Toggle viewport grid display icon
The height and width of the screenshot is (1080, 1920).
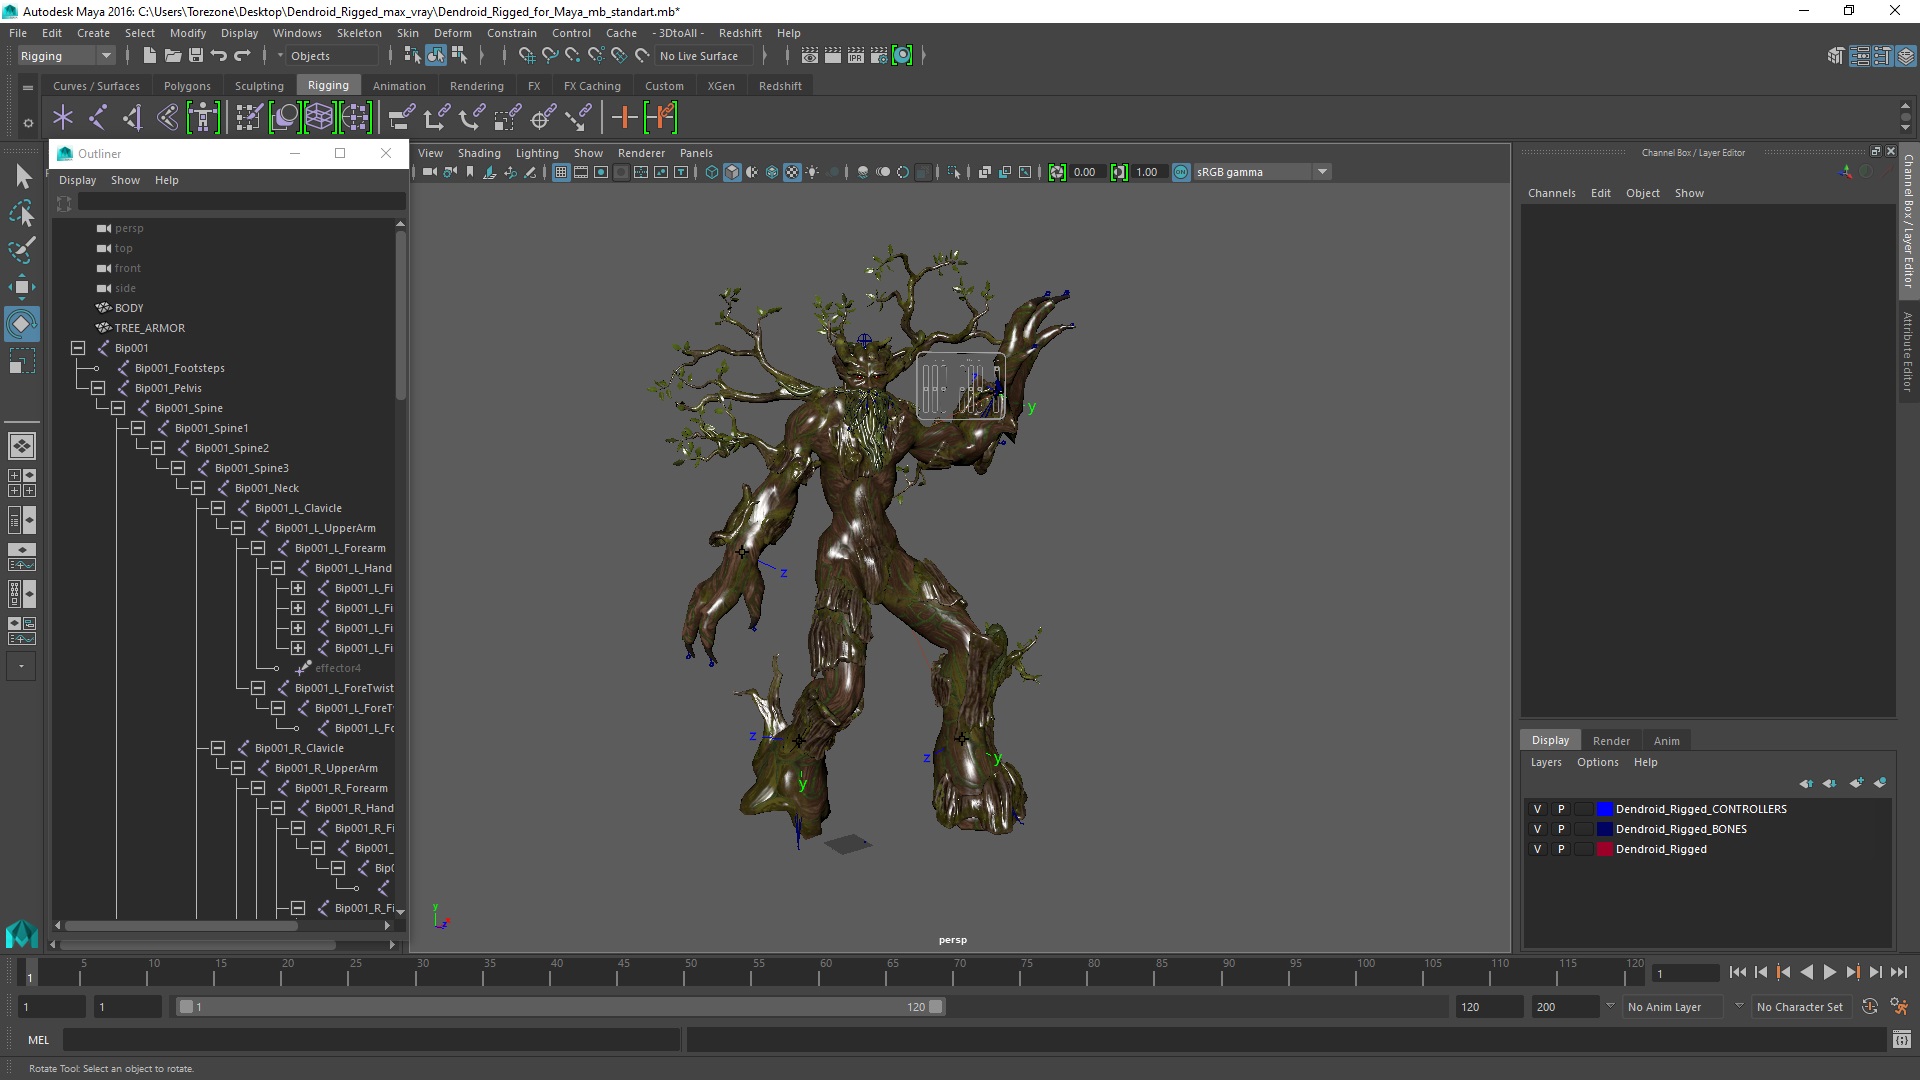tap(560, 172)
